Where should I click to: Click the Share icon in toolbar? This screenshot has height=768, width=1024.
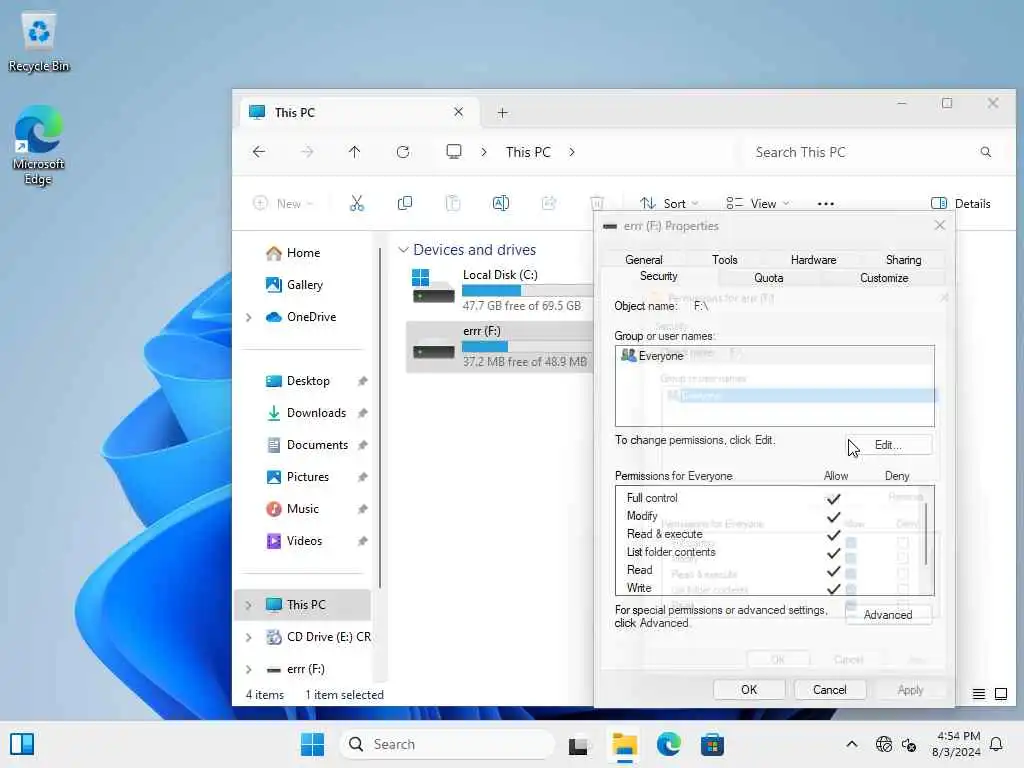549,204
